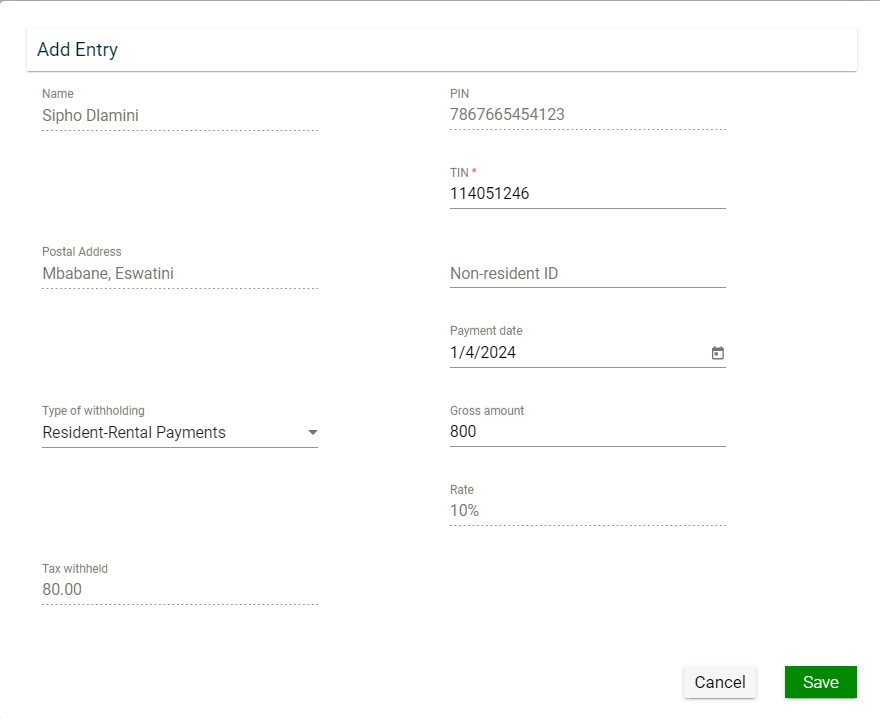
Task: Click the Add Entry dialog title
Action: click(x=78, y=49)
